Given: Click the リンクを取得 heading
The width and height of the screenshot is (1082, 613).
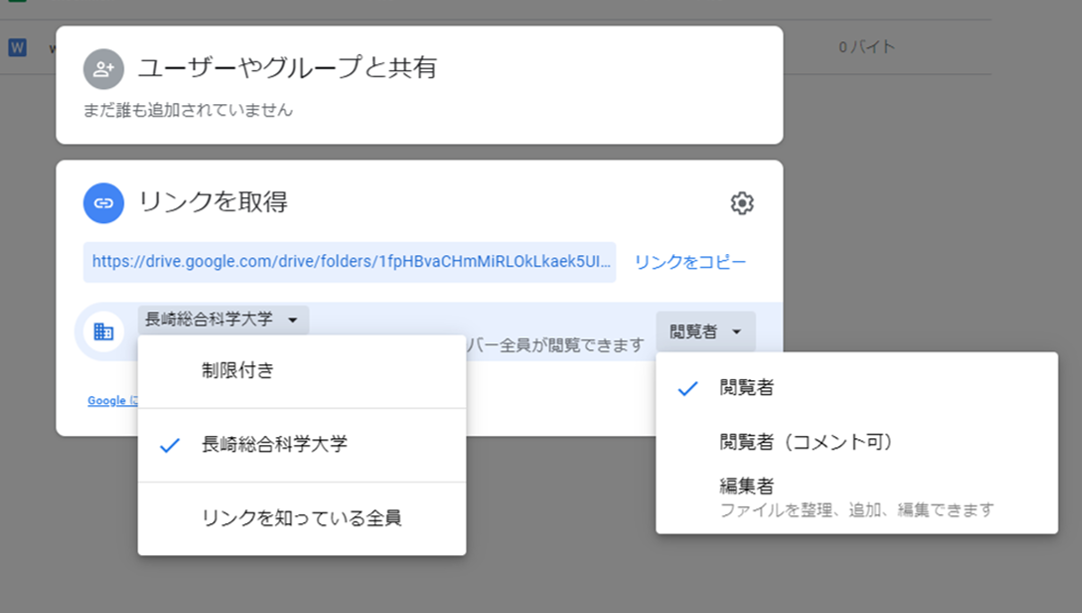Looking at the screenshot, I should tap(213, 202).
